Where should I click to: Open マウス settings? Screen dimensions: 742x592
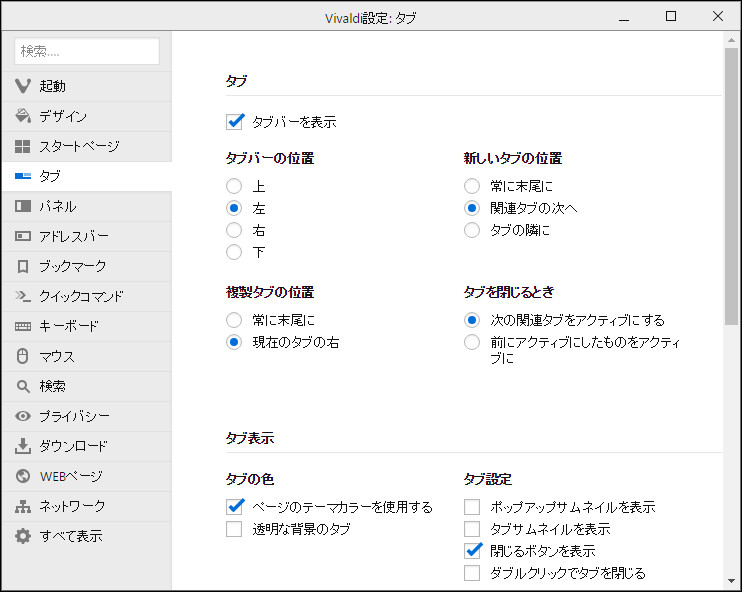coord(87,356)
